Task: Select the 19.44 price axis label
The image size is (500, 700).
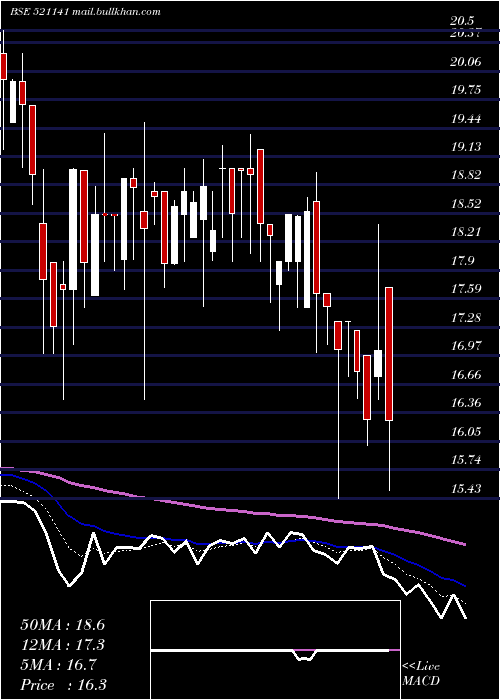Action: [x=466, y=119]
